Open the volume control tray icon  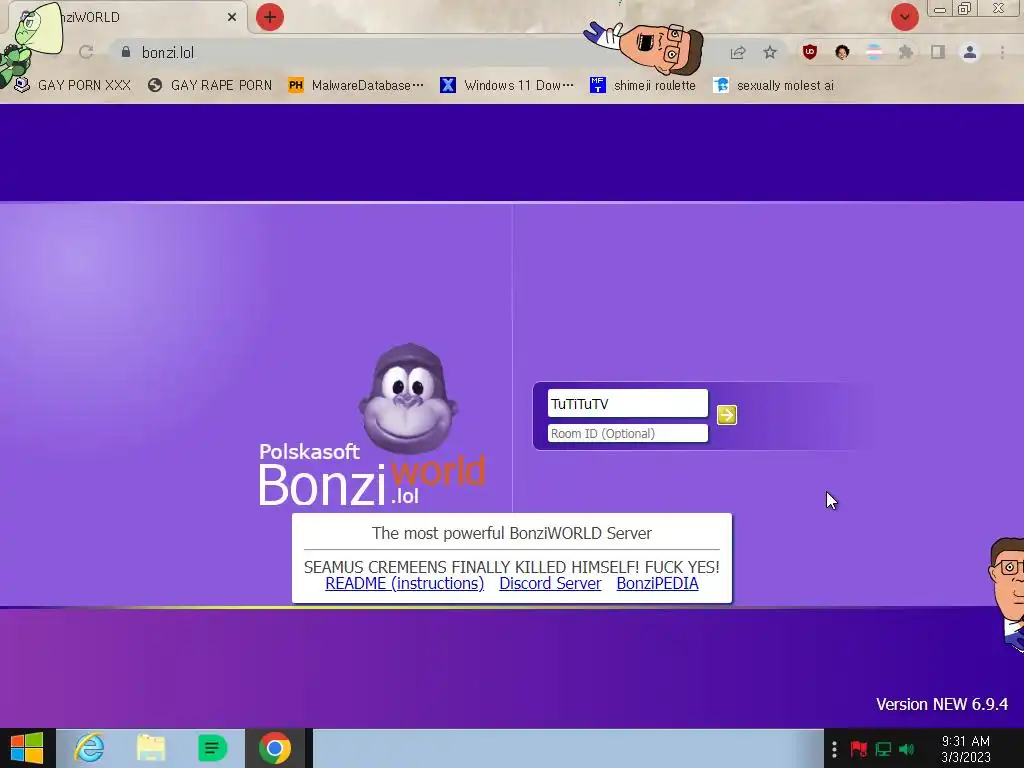[x=906, y=749]
